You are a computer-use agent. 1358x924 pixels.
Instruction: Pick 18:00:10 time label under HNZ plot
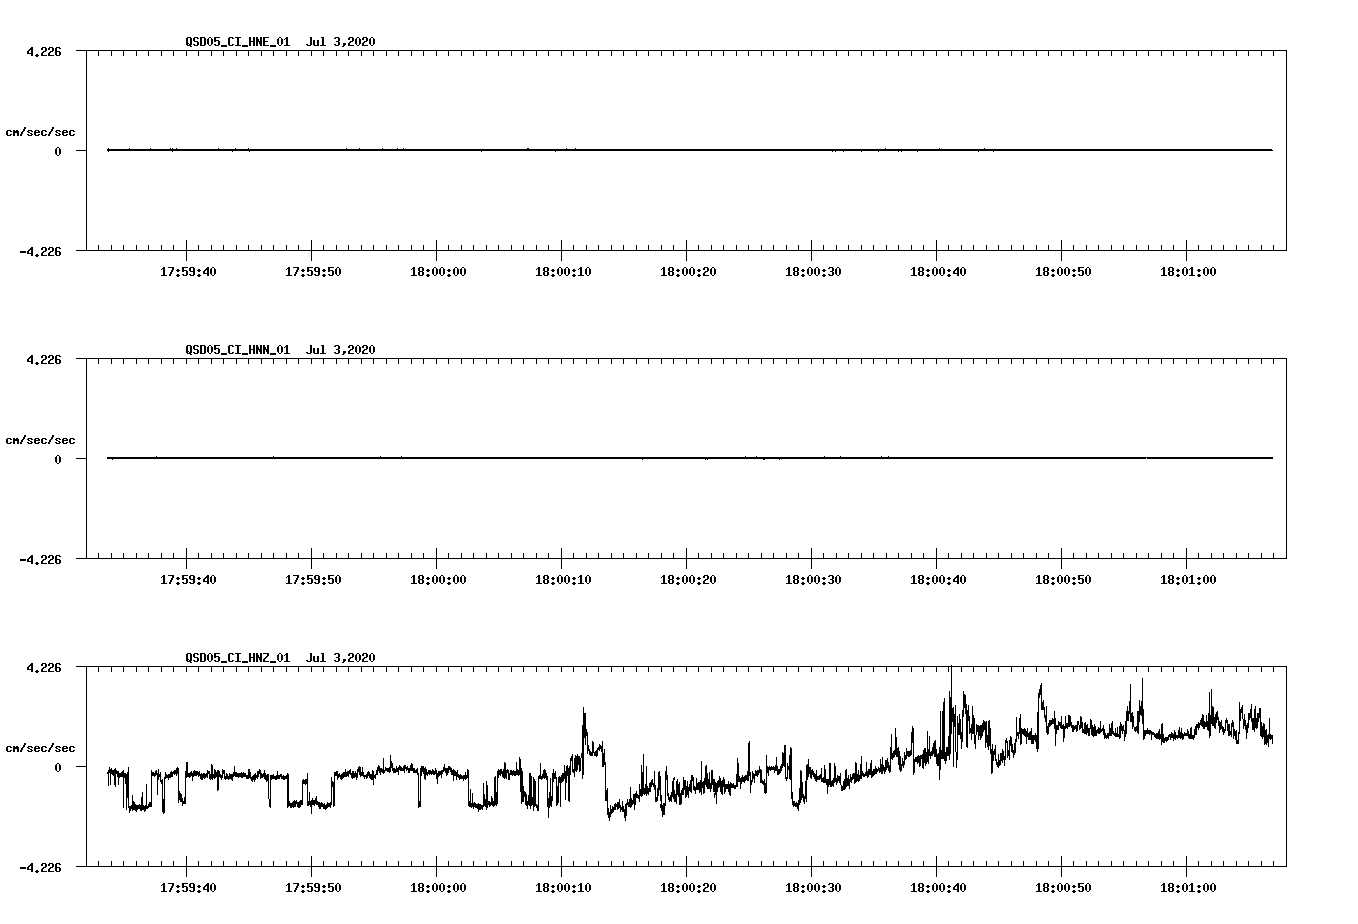[563, 887]
